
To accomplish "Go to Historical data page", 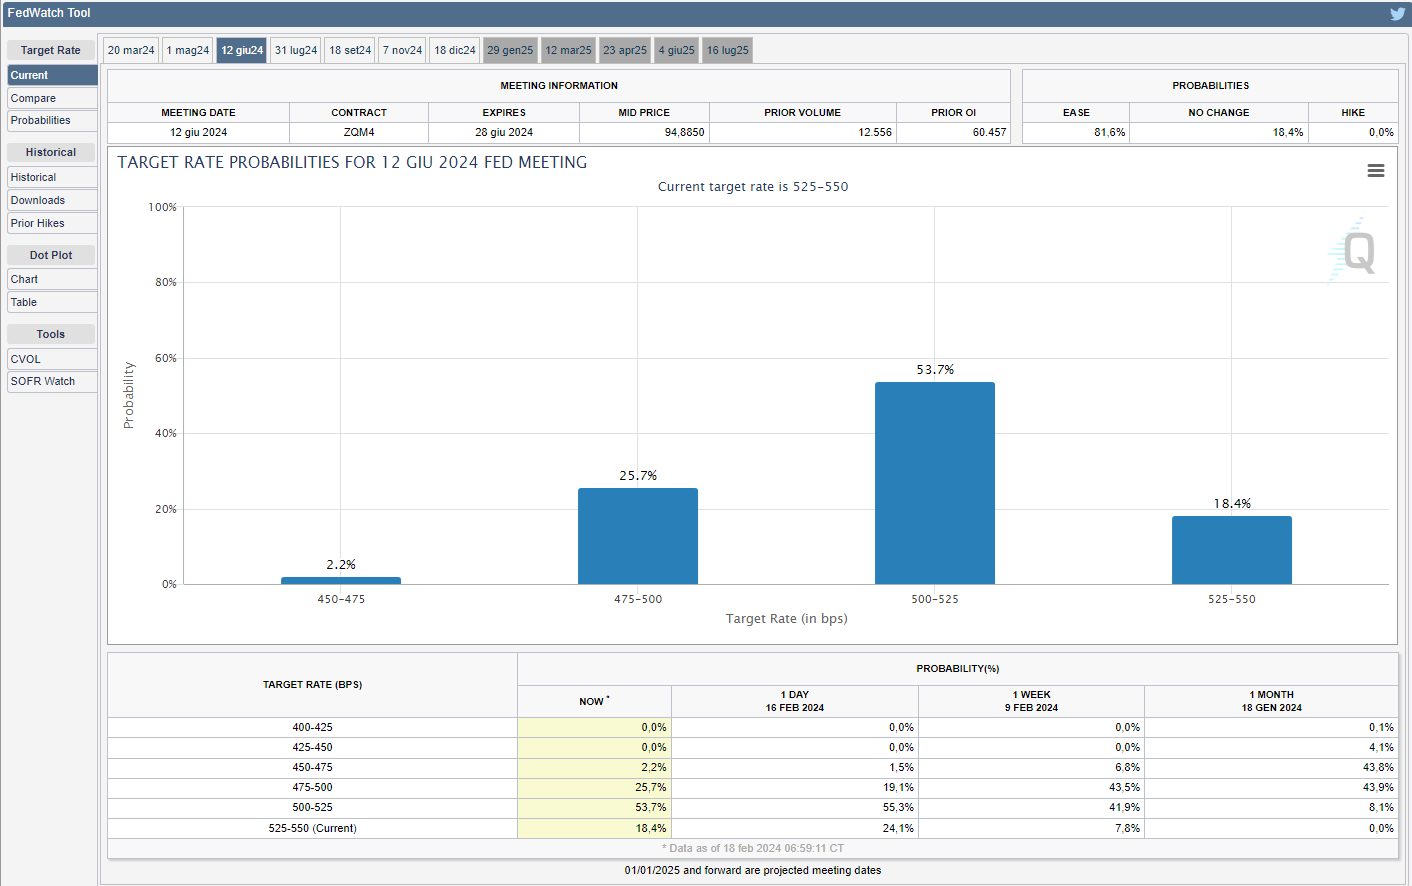I will pos(52,177).
